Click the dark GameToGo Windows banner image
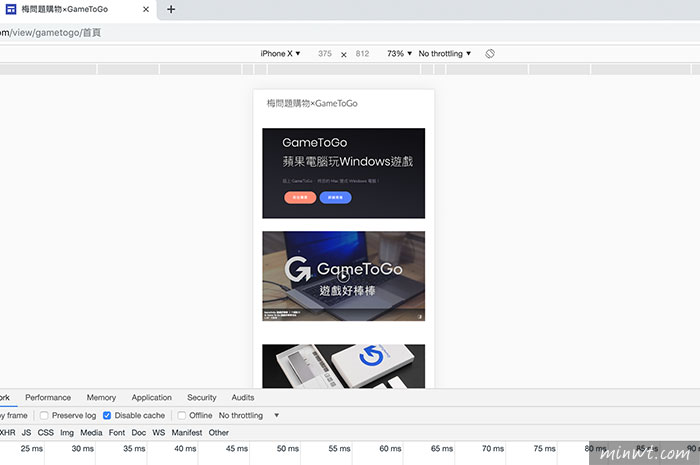Image resolution: width=700 pixels, height=465 pixels. point(343,173)
